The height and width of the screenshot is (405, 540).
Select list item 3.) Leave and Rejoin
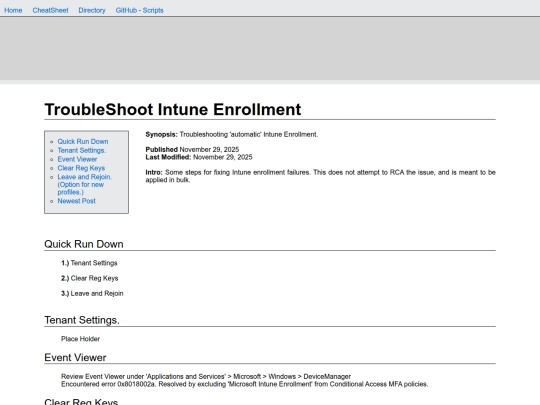tap(92, 293)
